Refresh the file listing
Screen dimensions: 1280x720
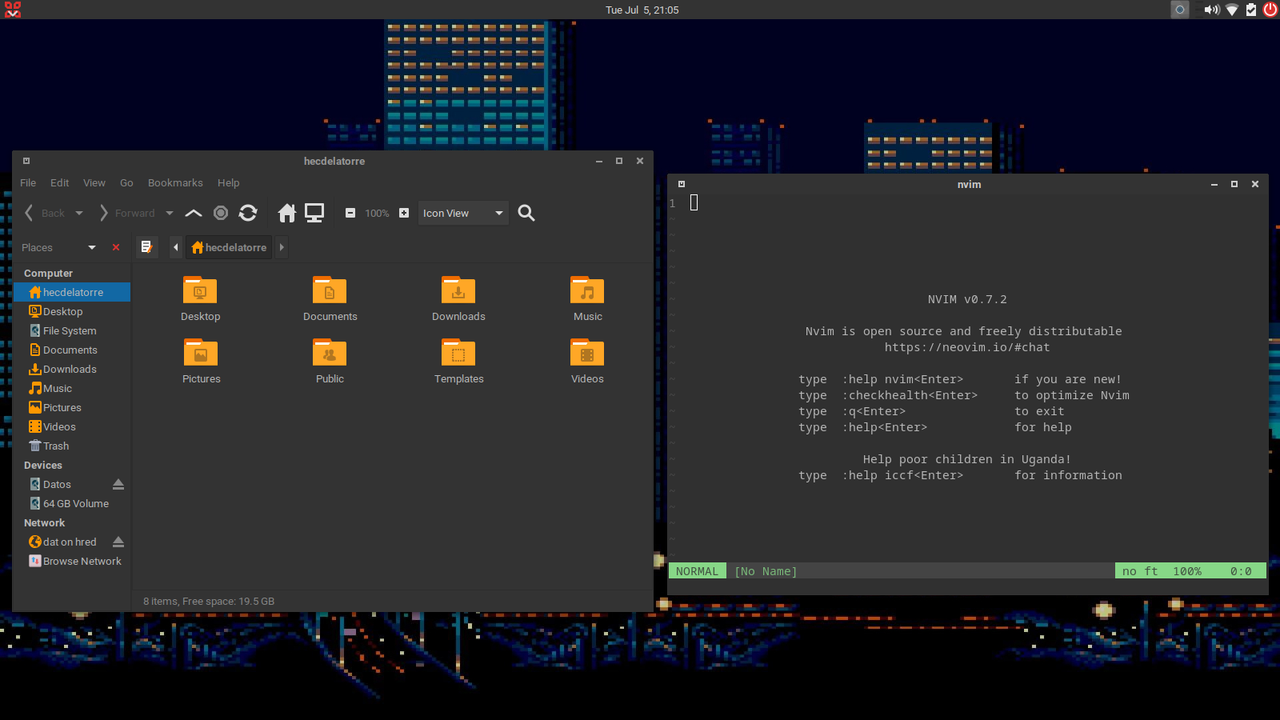(247, 212)
